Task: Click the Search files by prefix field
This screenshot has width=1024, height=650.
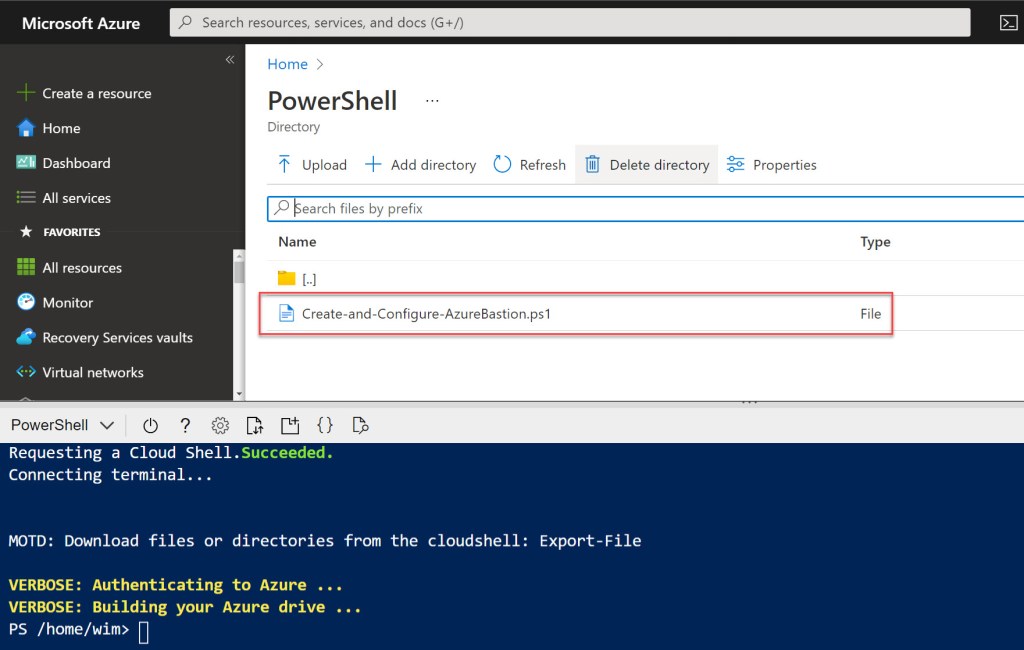Action: pos(650,208)
